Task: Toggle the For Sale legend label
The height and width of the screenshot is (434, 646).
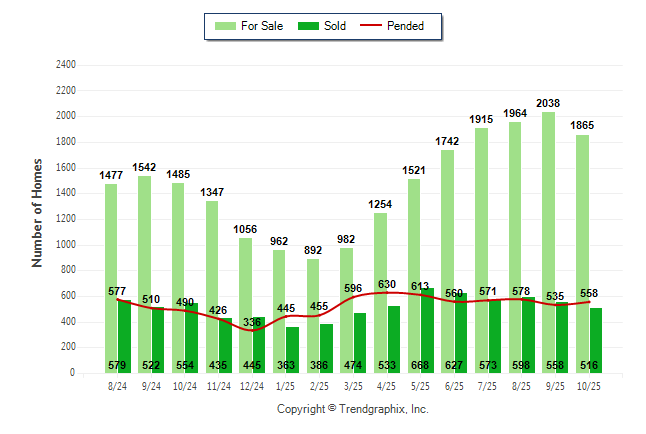Action: (261, 26)
